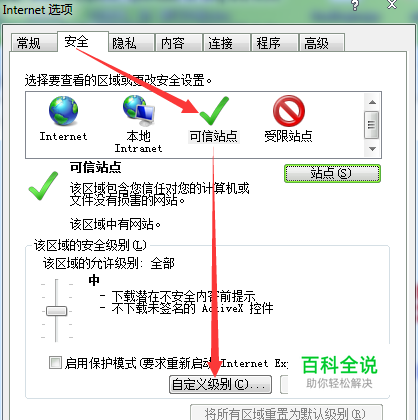418x420 pixels.
Task: Select the Internet zone globe icon
Action: click(x=63, y=111)
